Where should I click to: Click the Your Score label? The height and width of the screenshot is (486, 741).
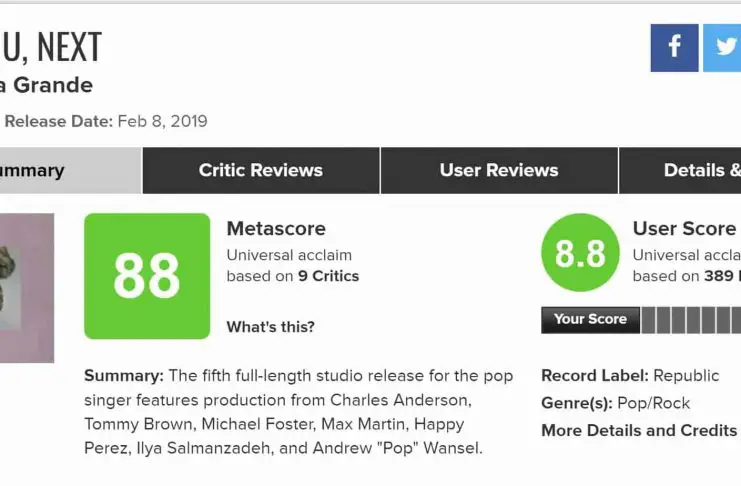pos(590,320)
